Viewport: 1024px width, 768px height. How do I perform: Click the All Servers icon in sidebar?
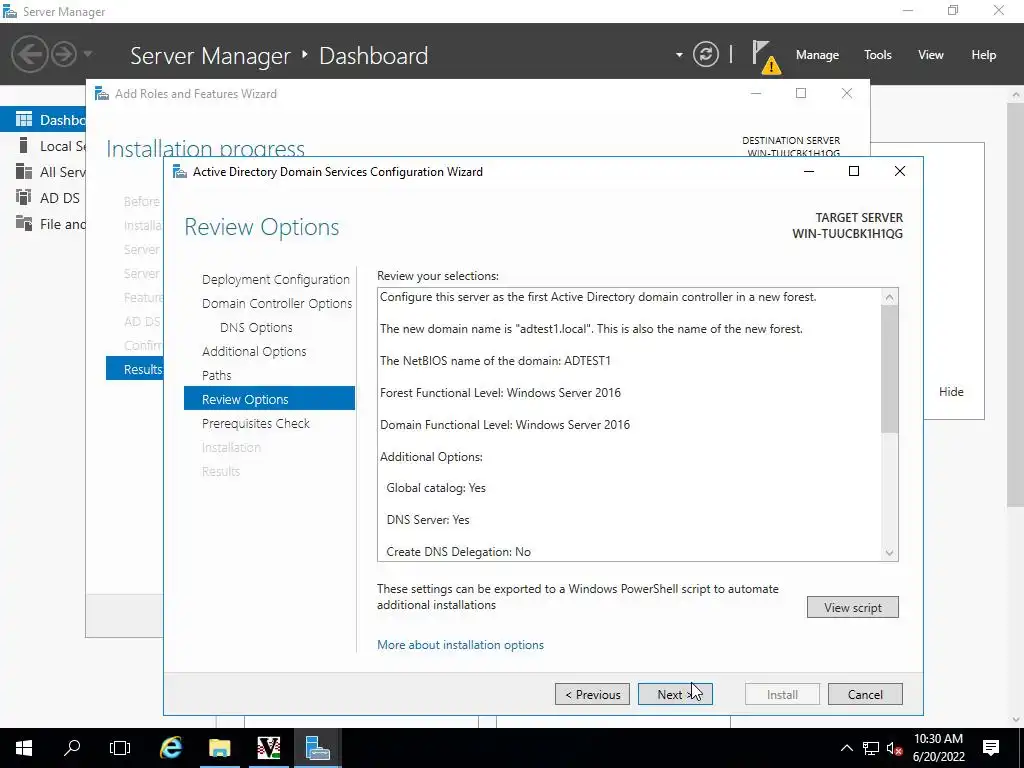pyautogui.click(x=24, y=171)
